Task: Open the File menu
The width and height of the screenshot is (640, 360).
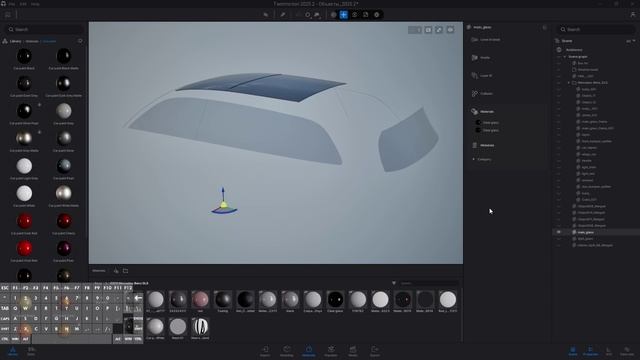Action: coord(12,4)
